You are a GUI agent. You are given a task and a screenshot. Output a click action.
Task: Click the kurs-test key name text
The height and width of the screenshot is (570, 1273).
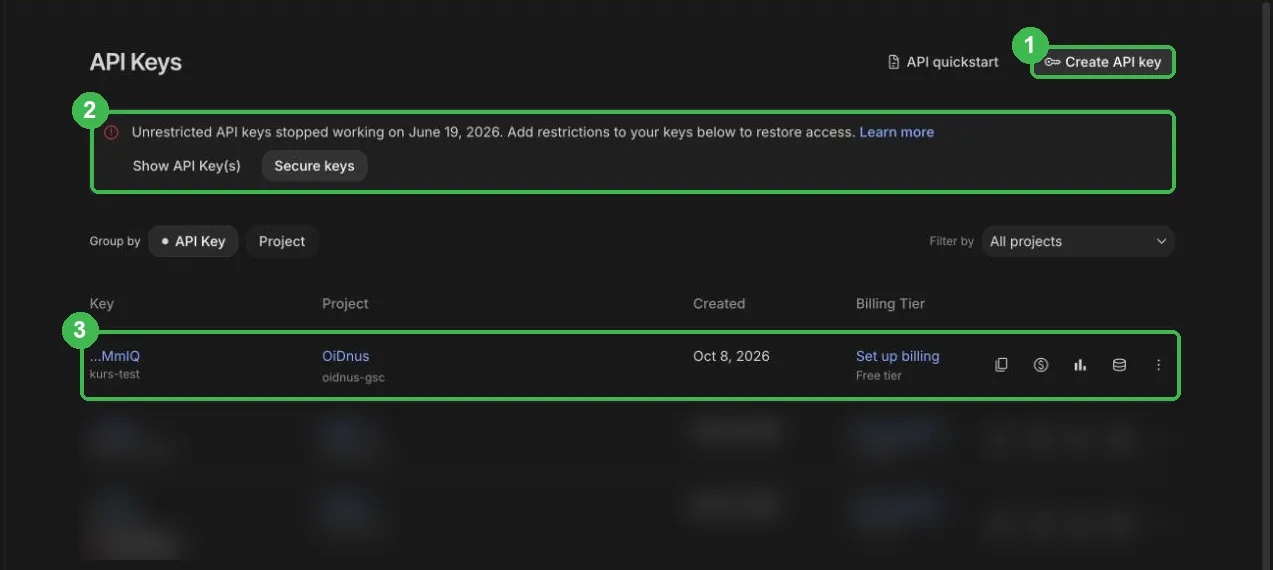[115, 374]
